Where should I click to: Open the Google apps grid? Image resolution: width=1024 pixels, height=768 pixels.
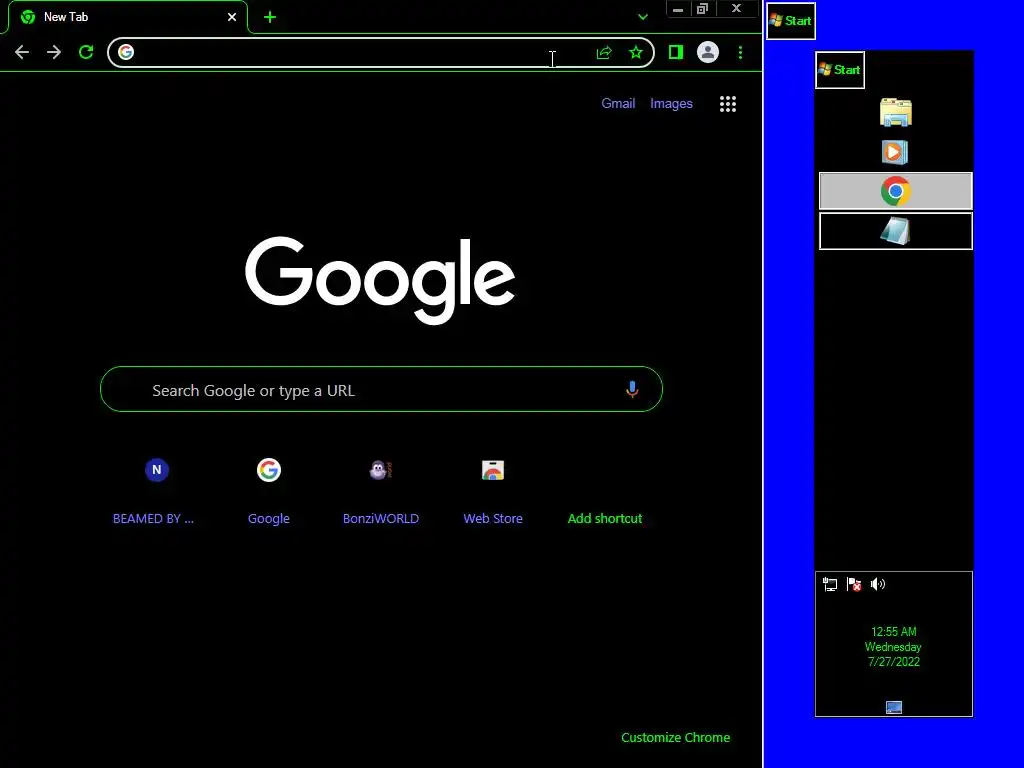pyautogui.click(x=728, y=104)
